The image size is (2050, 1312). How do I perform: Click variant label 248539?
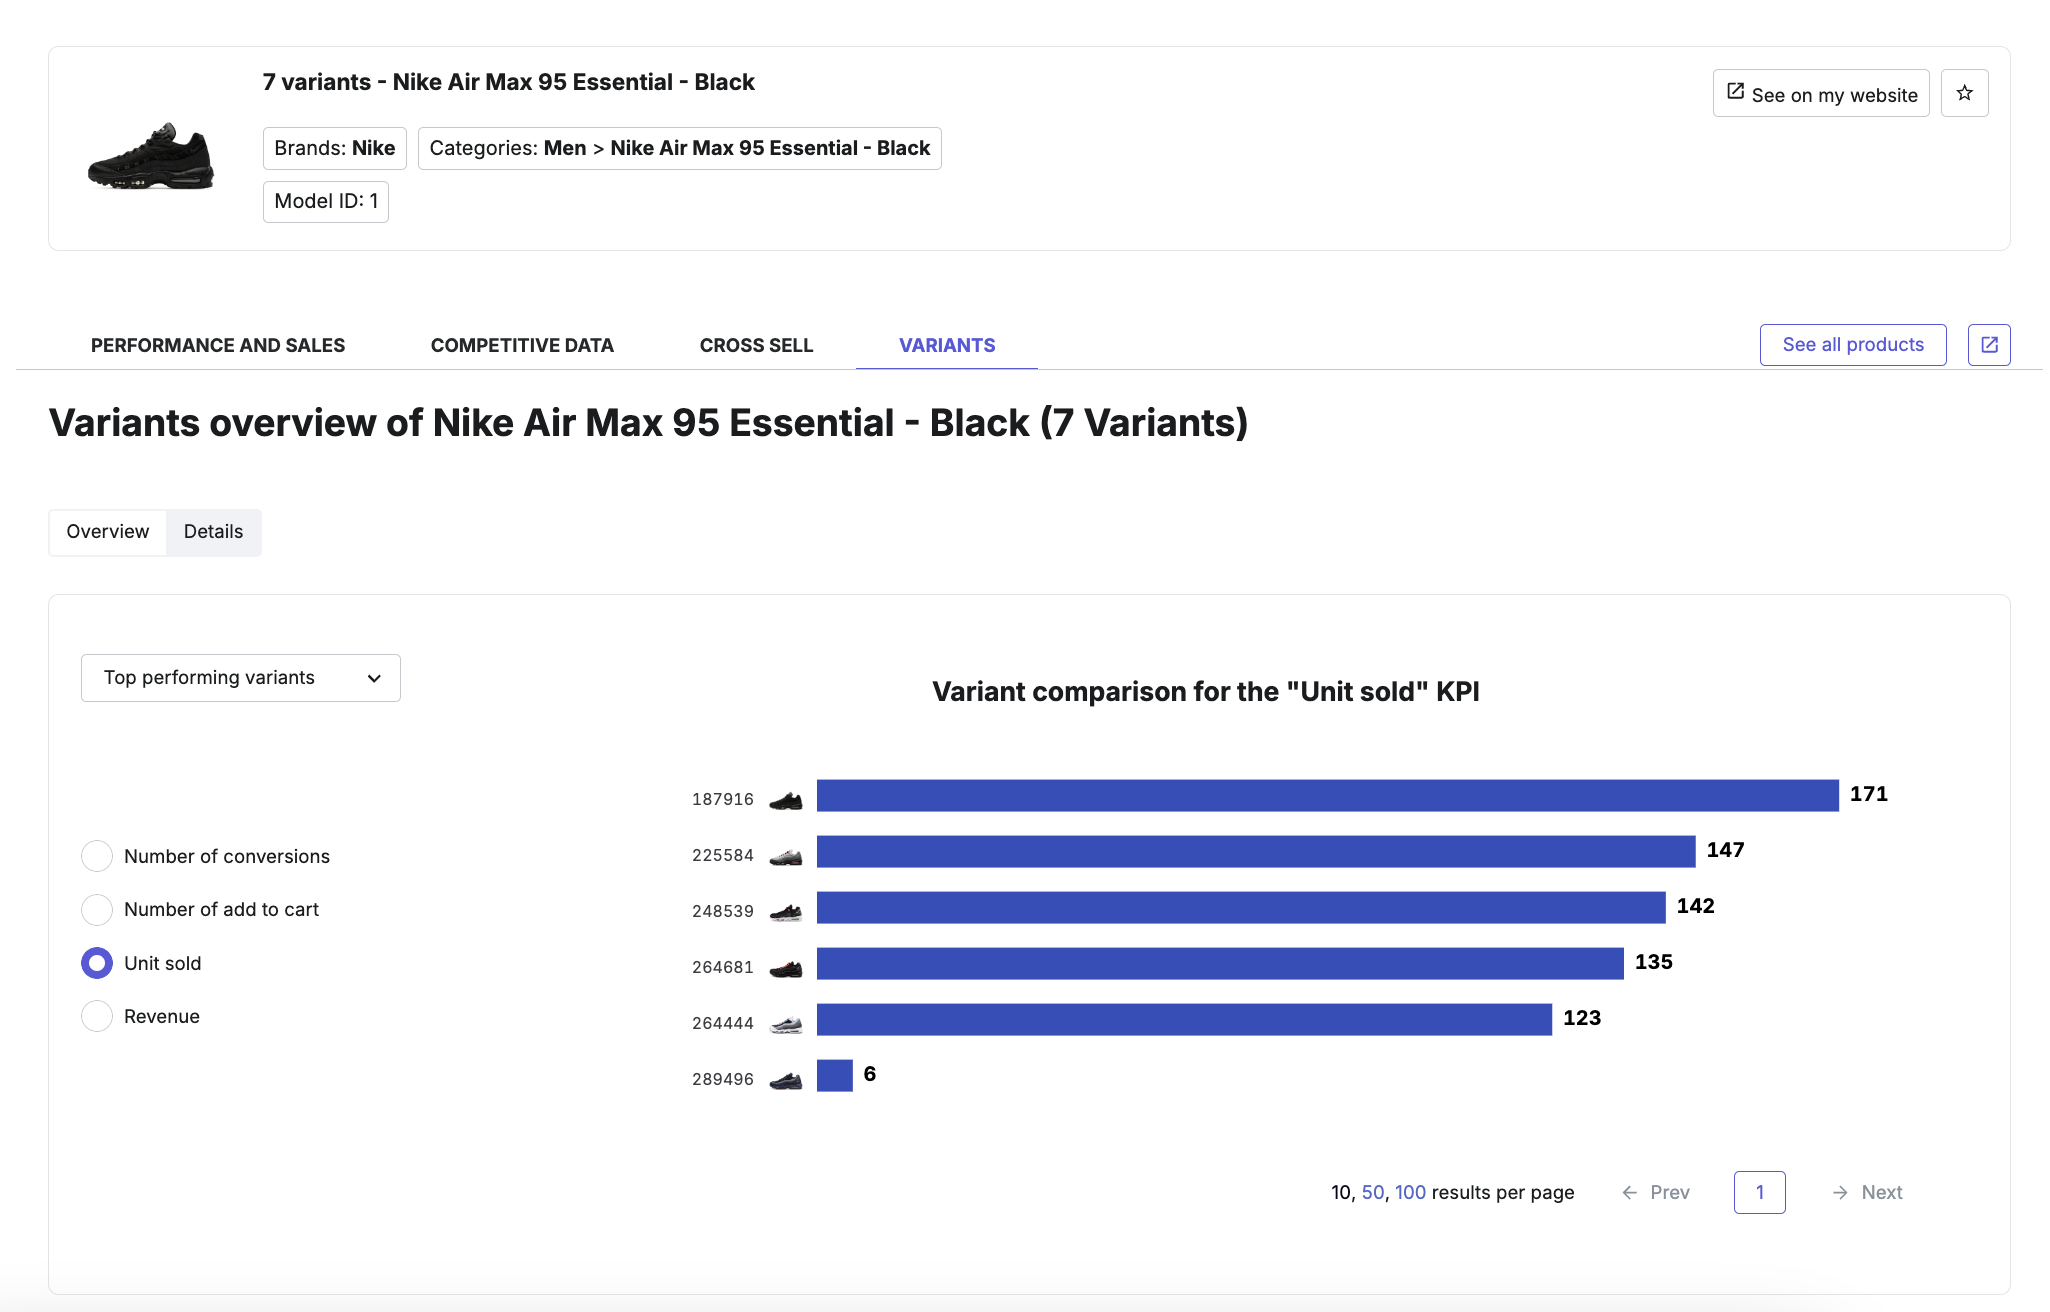click(723, 911)
